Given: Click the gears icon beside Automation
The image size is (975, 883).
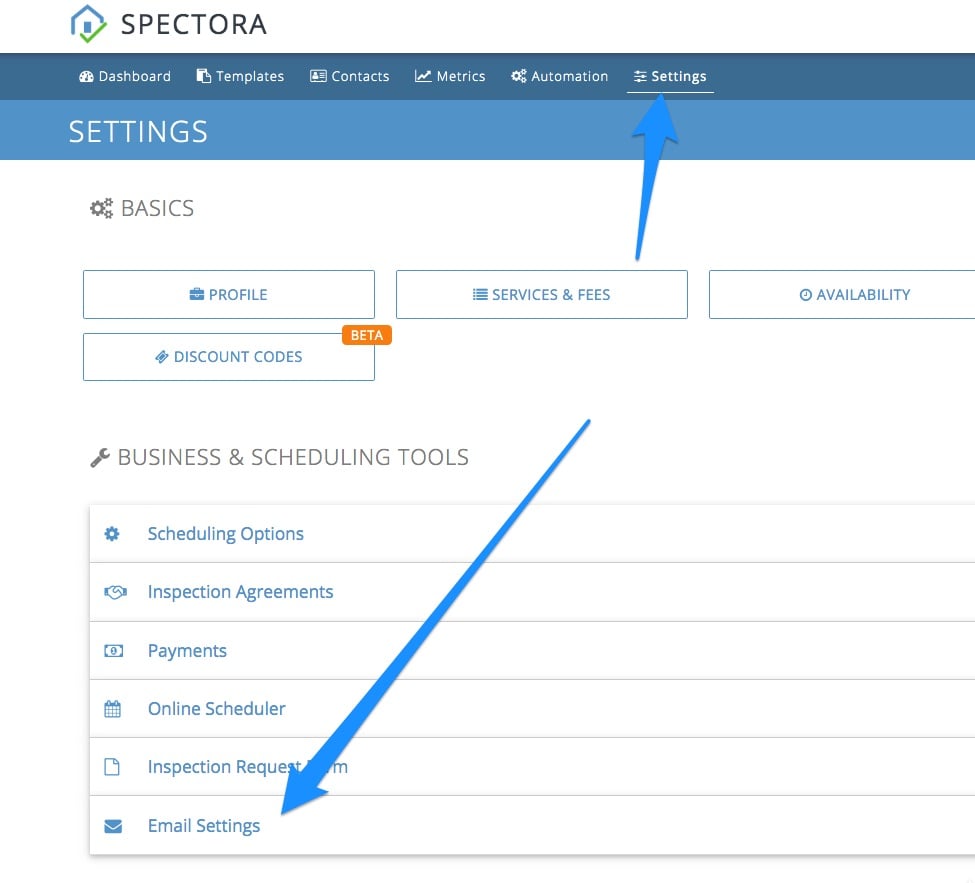Looking at the screenshot, I should (518, 75).
